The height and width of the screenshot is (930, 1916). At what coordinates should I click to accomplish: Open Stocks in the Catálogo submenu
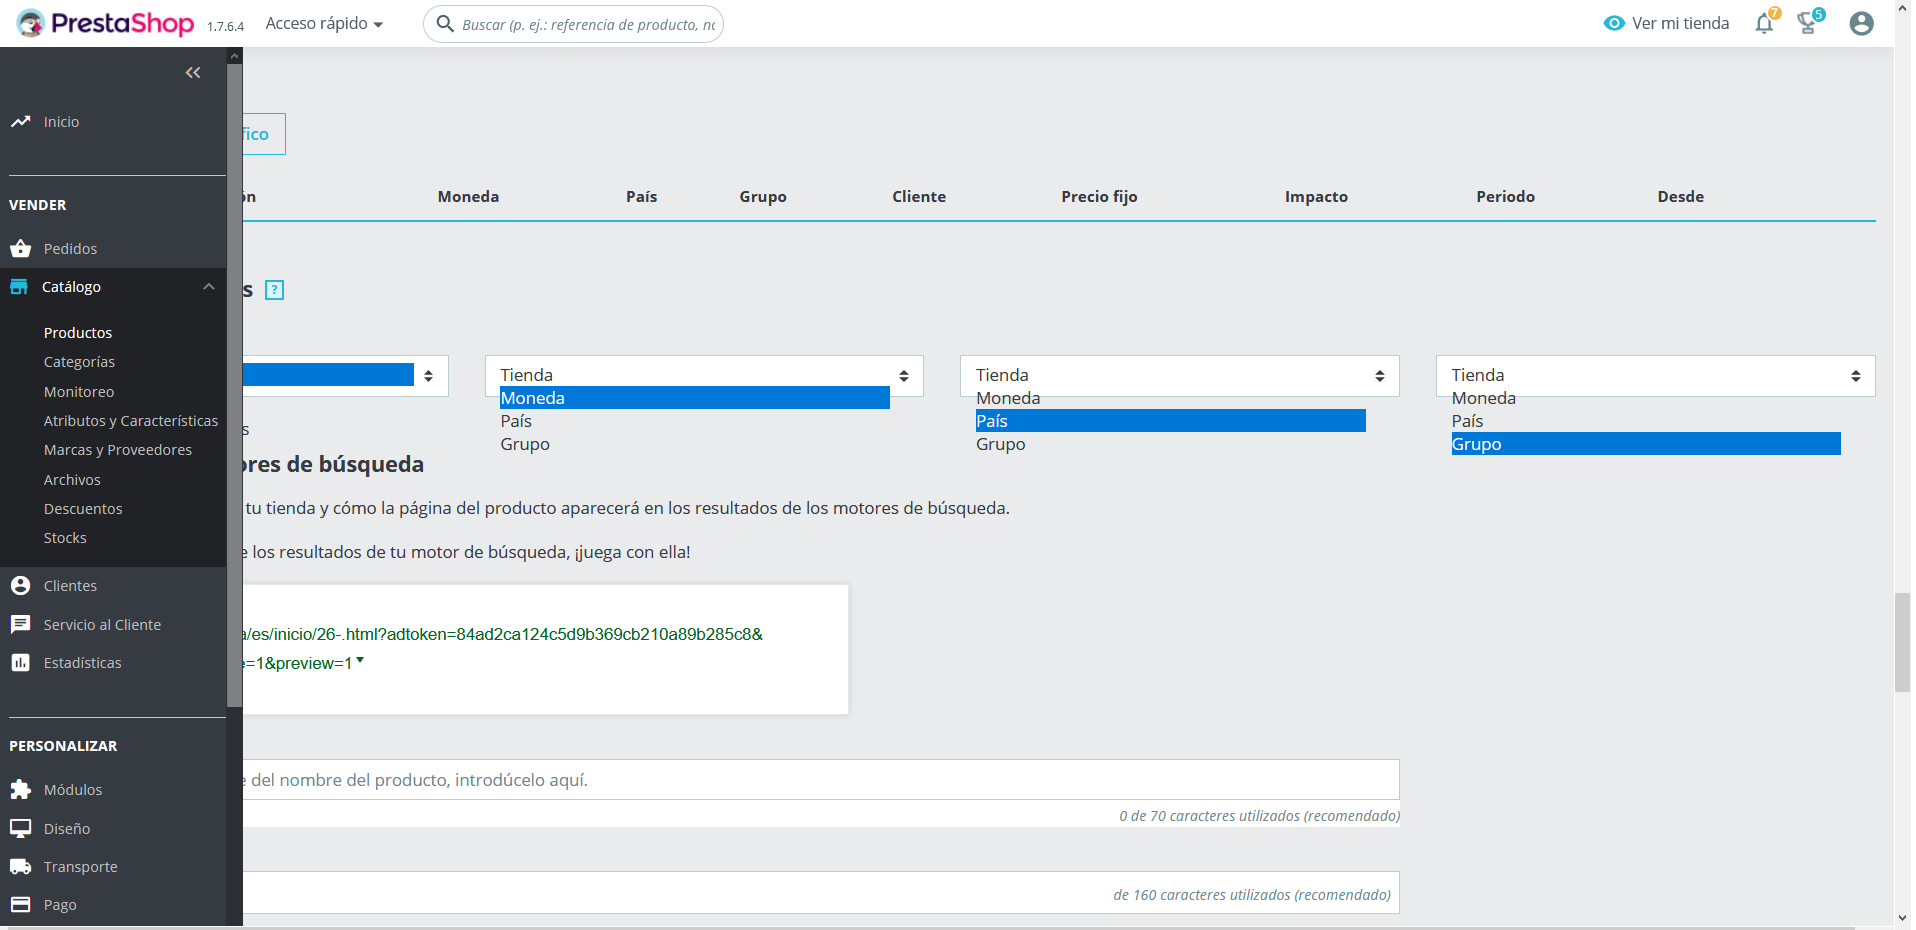65,538
